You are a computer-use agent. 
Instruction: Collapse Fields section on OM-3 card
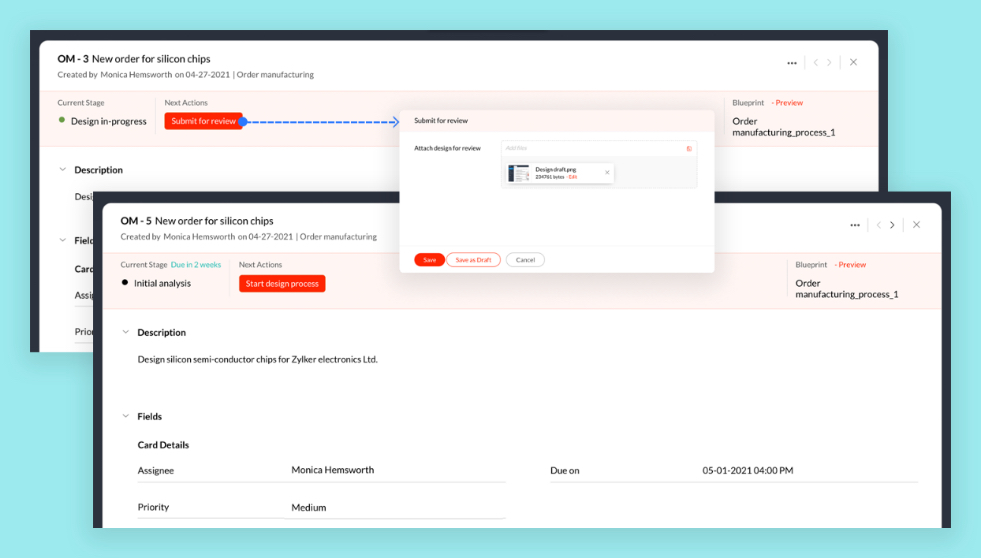click(x=63, y=240)
